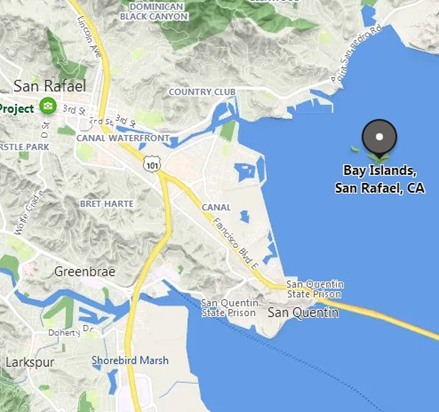Select the Point San Pedro Rd label
Viewport: 439px width, 412px height.
[x=356, y=55]
